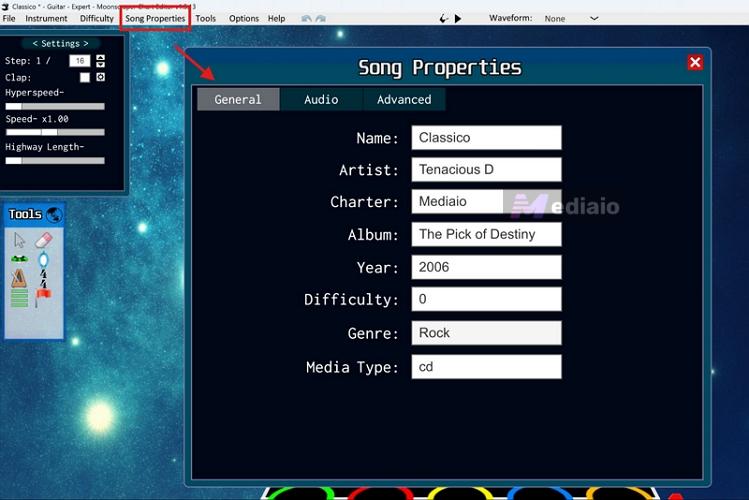Viewport: 749px width, 500px height.
Task: Select the blue Star Power tool
Action: point(43,260)
